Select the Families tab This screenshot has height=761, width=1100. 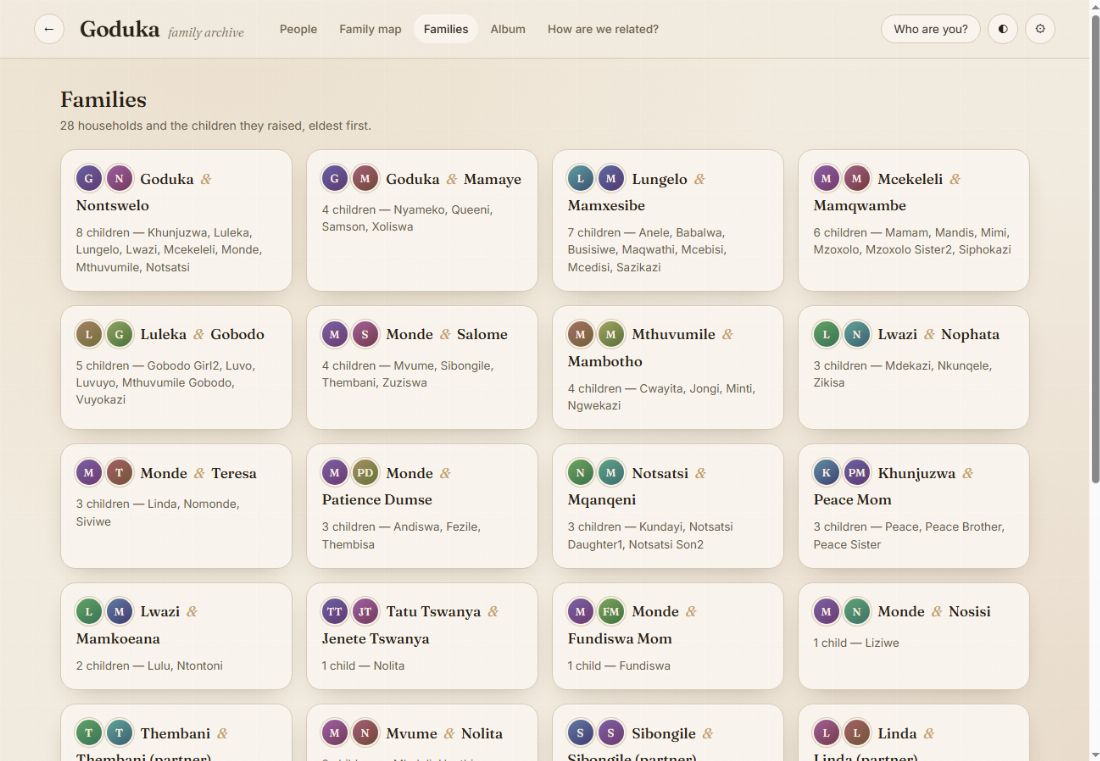pyautogui.click(x=446, y=29)
